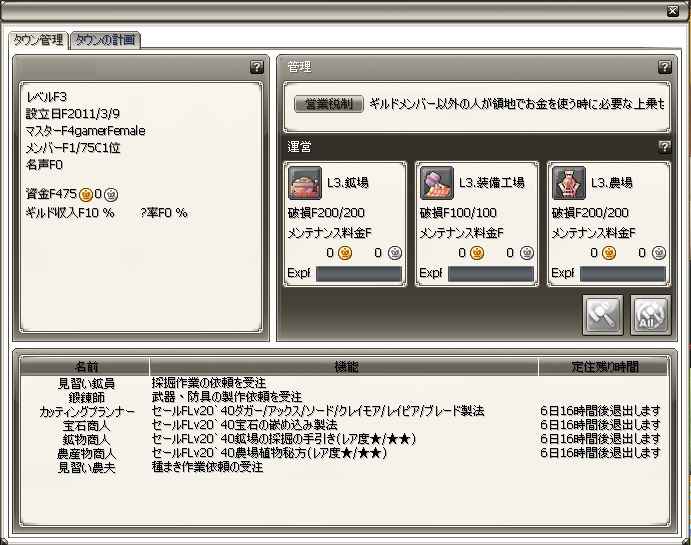Open help for the 管理 section
Viewport: 691px width, 545px height.
pyautogui.click(x=664, y=67)
